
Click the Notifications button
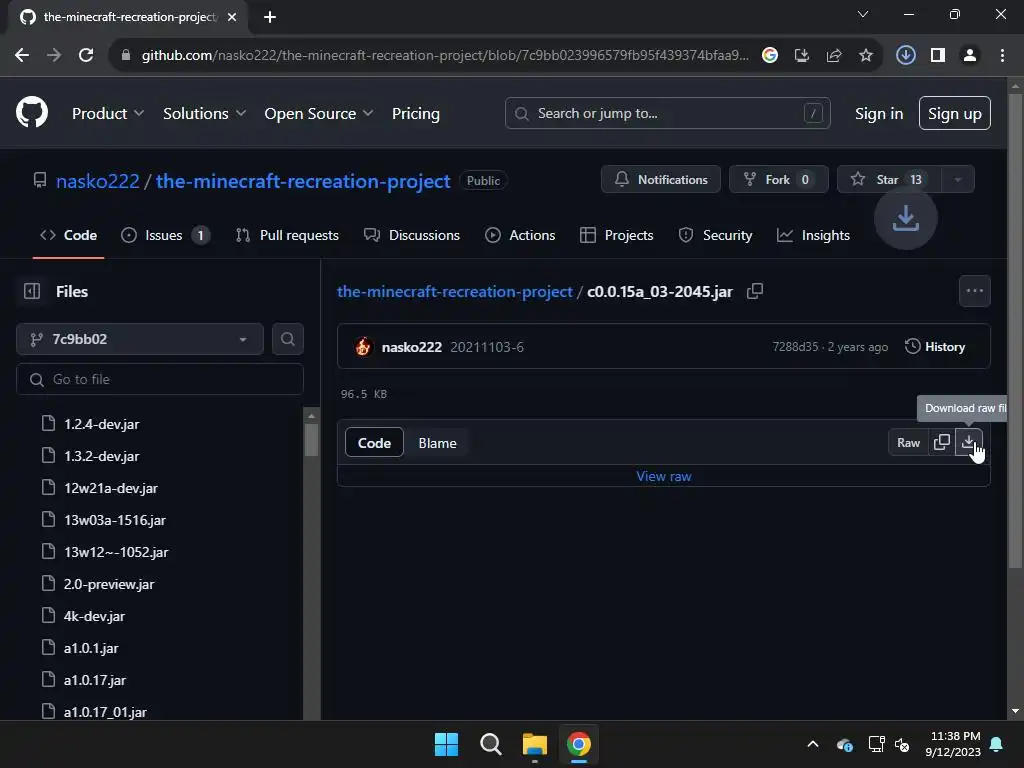661,180
